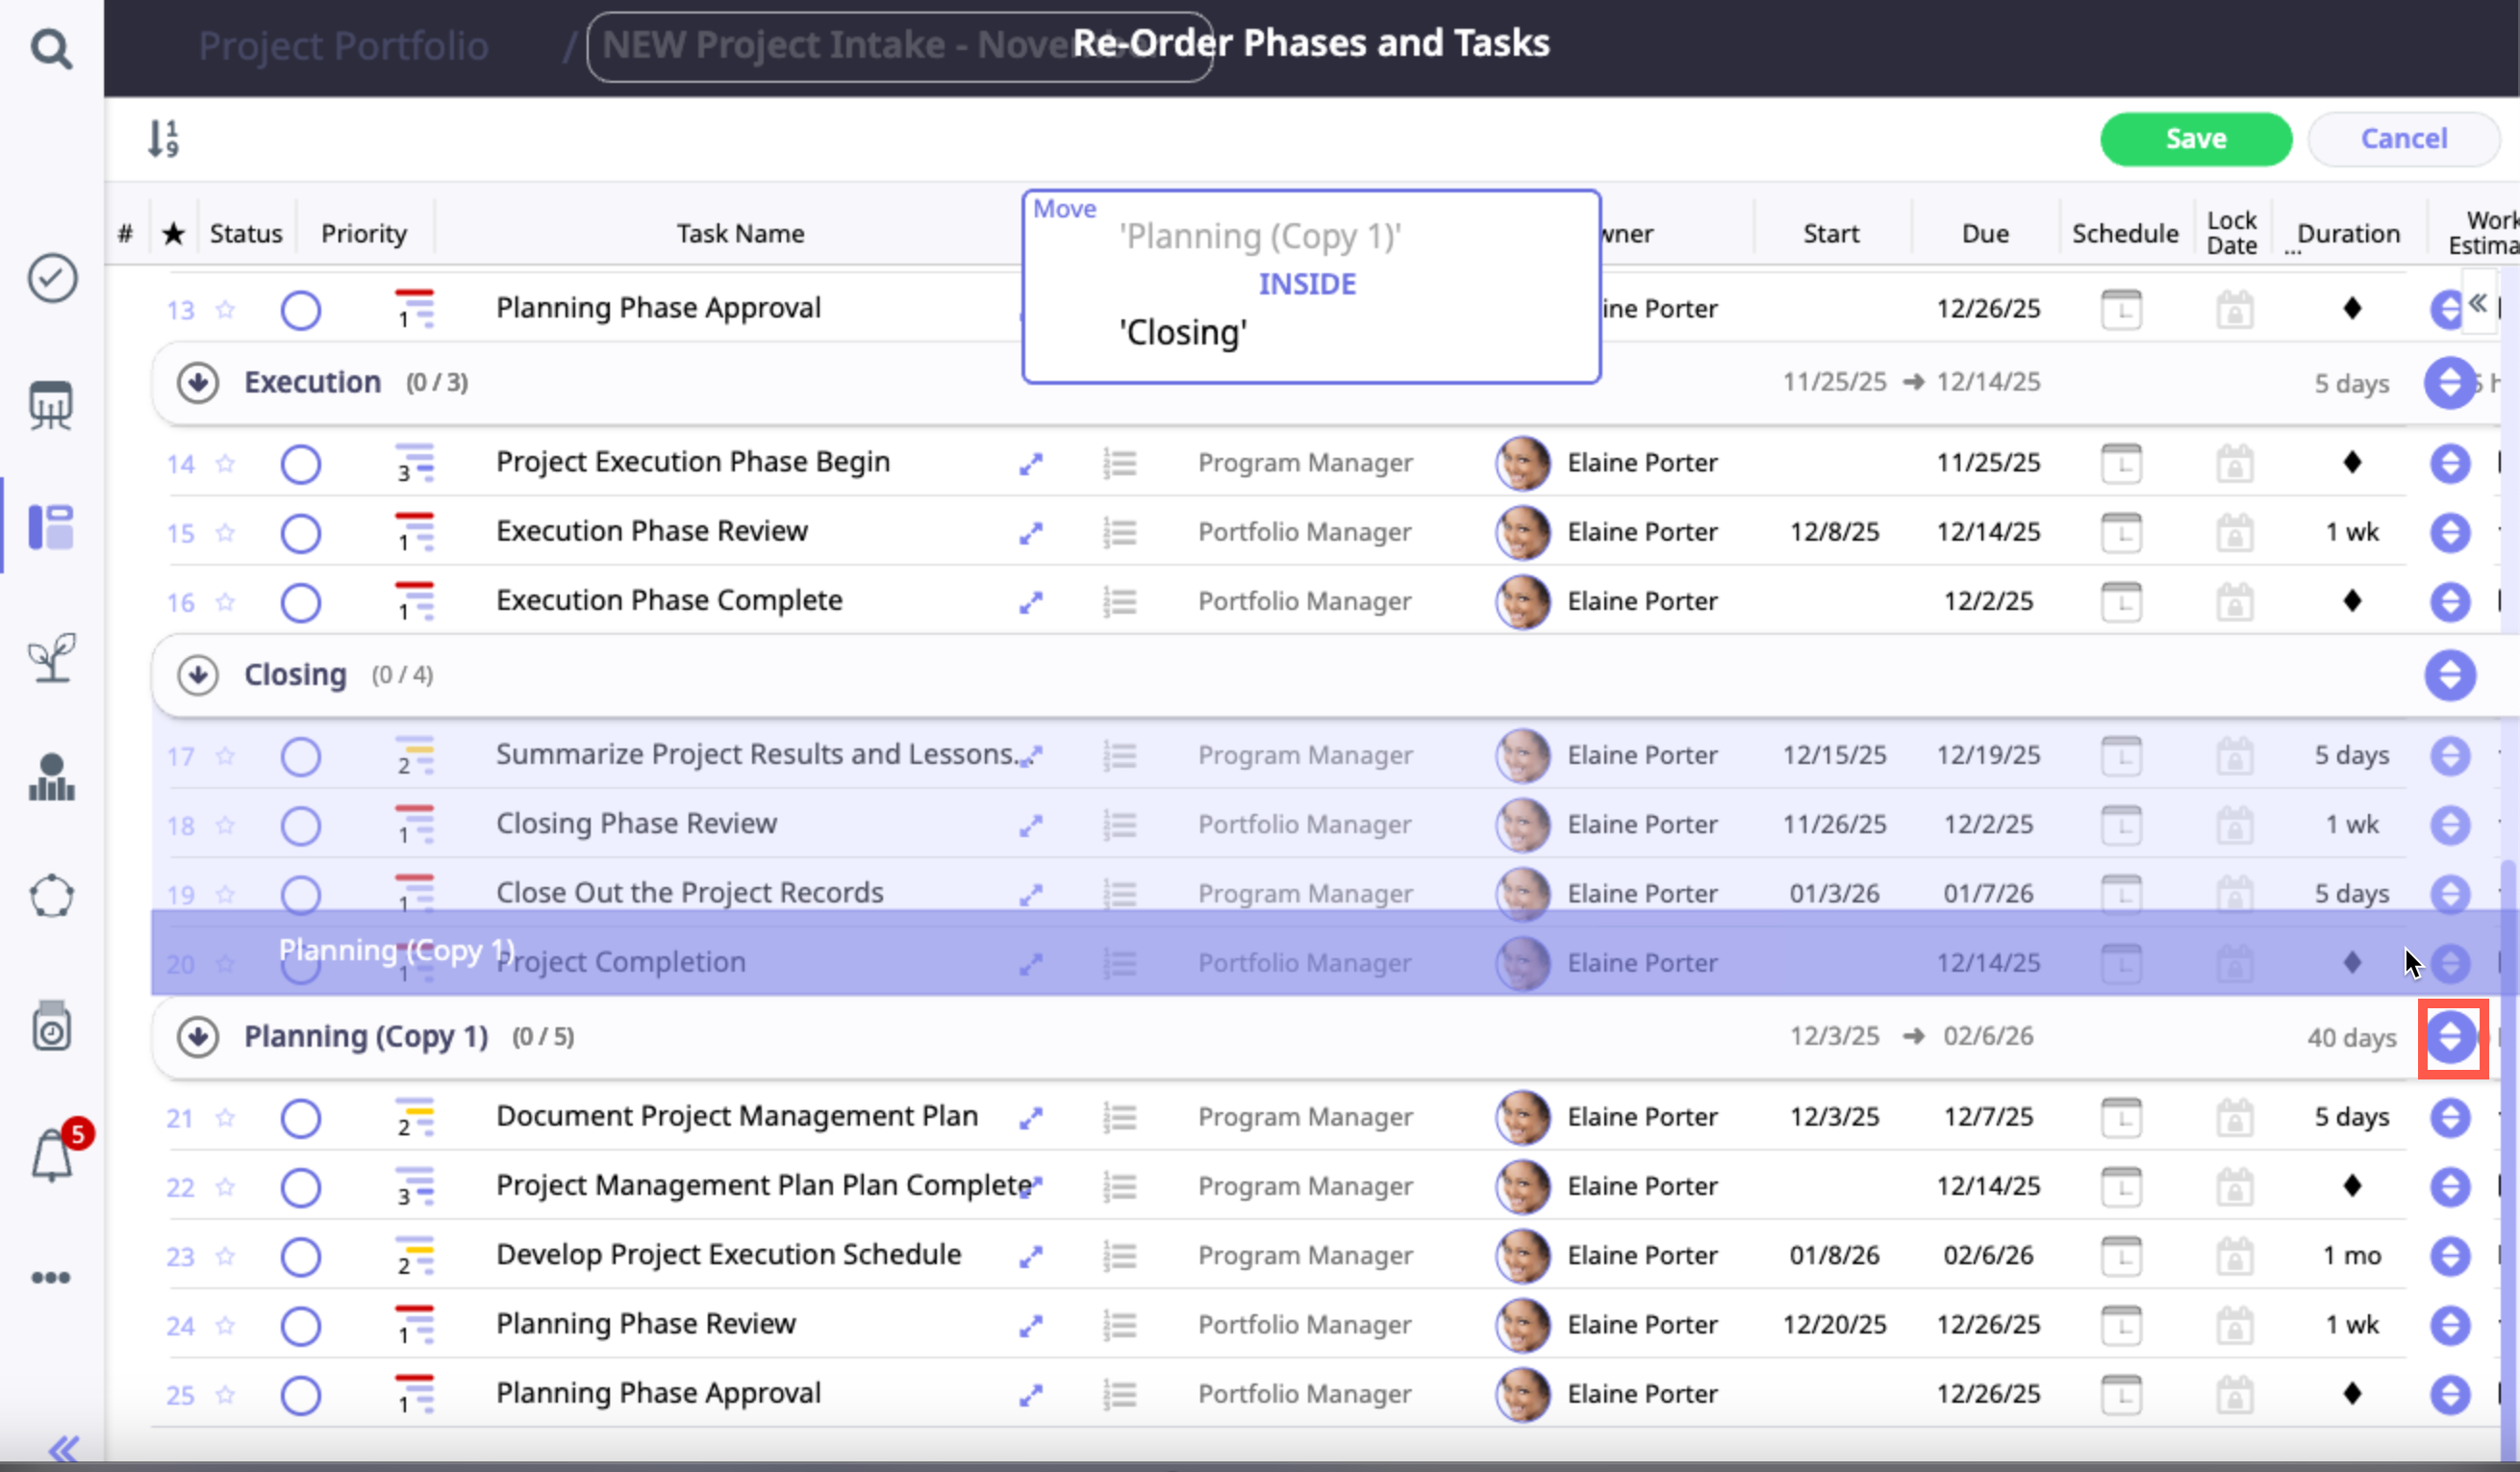Collapse the Closing phase group
The width and height of the screenshot is (2520, 1472).
pyautogui.click(x=198, y=675)
